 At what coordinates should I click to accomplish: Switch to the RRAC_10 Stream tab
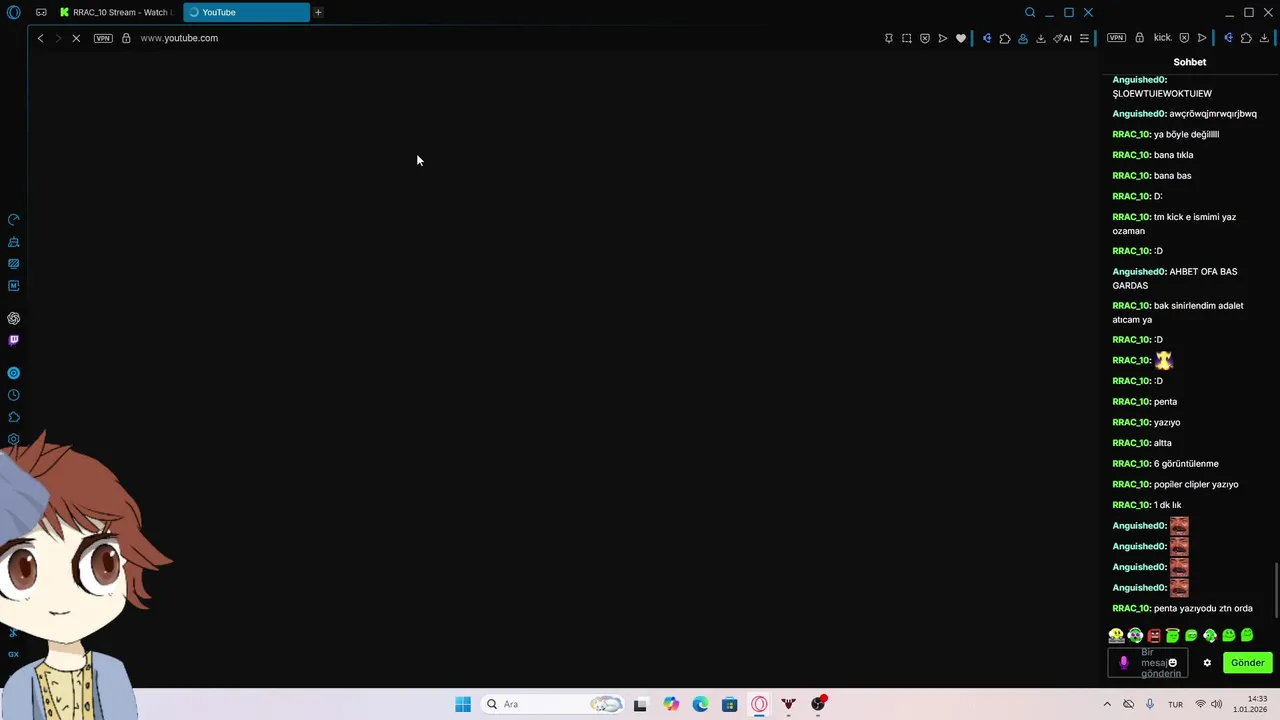tap(116, 12)
